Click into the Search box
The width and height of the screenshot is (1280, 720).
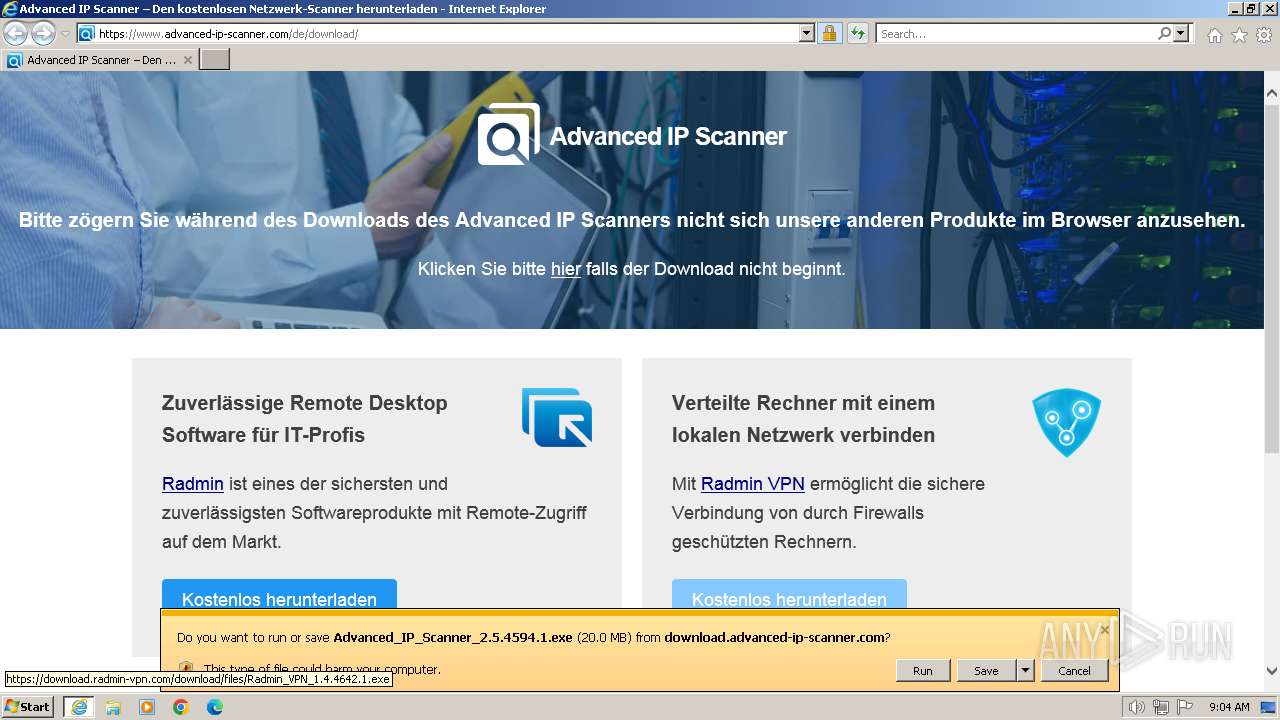[x=1016, y=34]
